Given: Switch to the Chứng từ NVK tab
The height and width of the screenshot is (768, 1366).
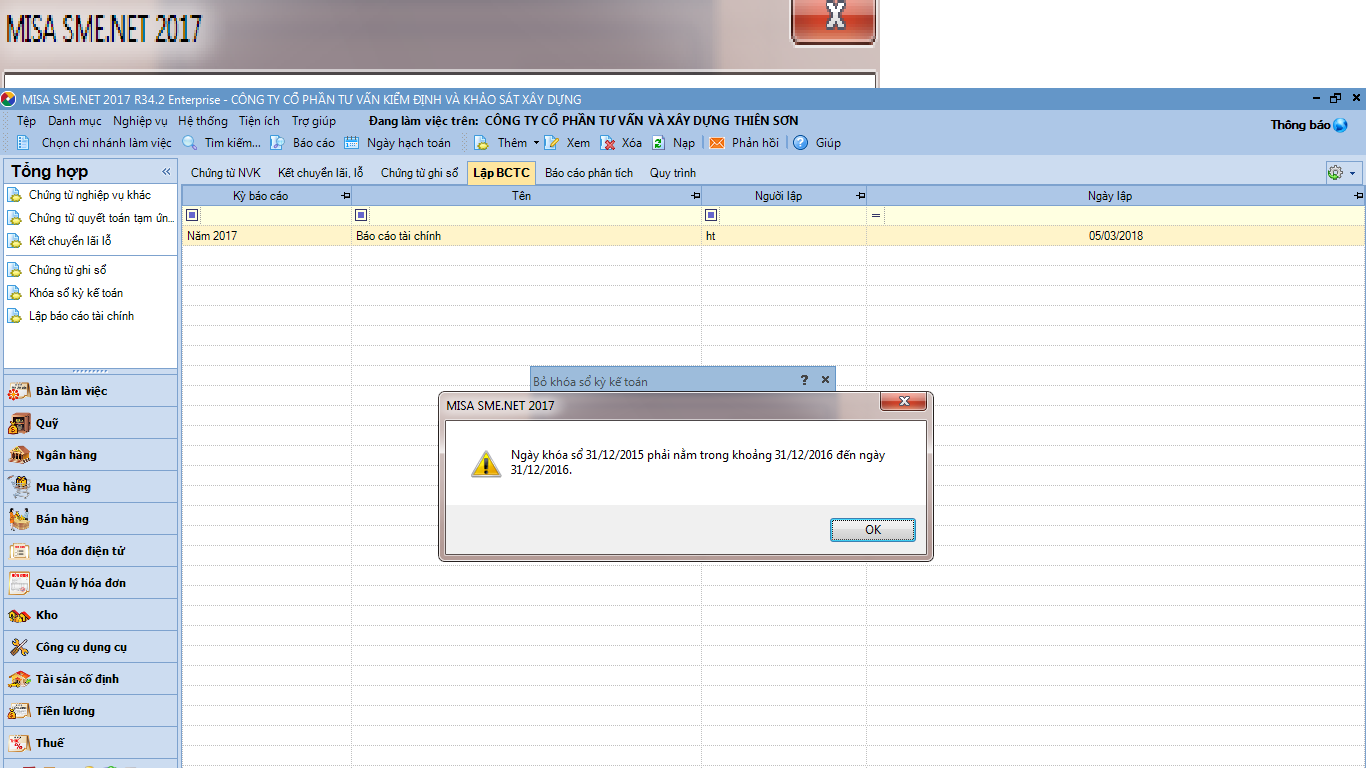Looking at the screenshot, I should pos(226,173).
